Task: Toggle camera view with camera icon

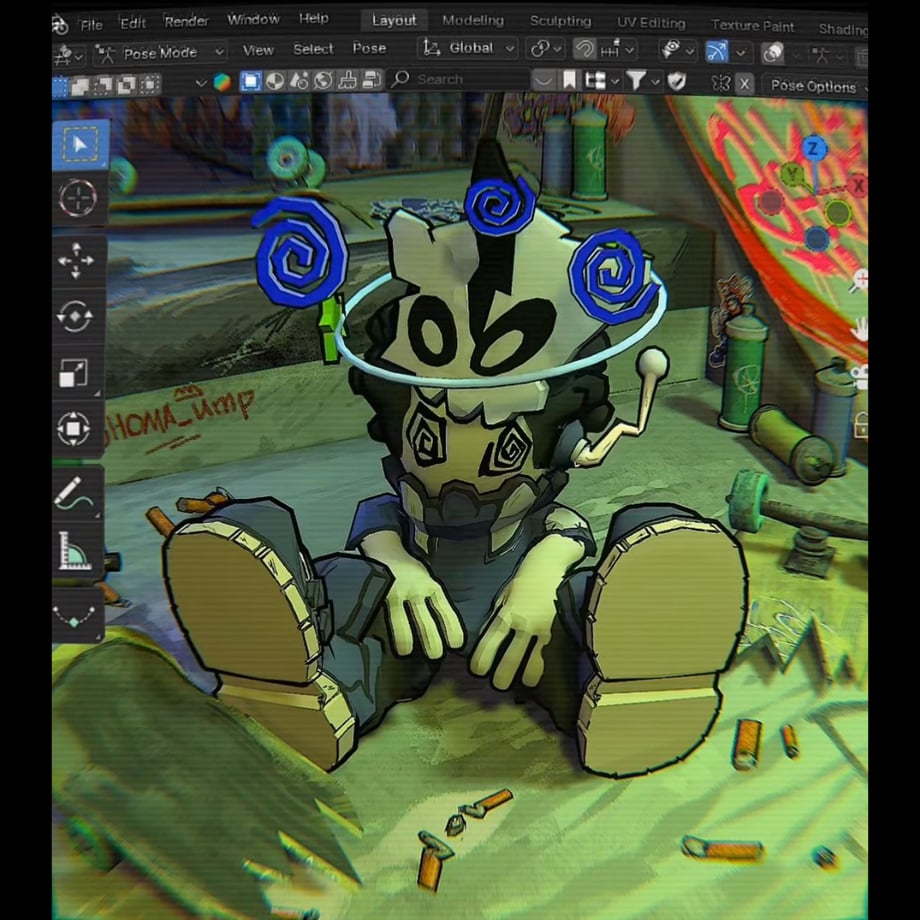Action: (x=861, y=377)
